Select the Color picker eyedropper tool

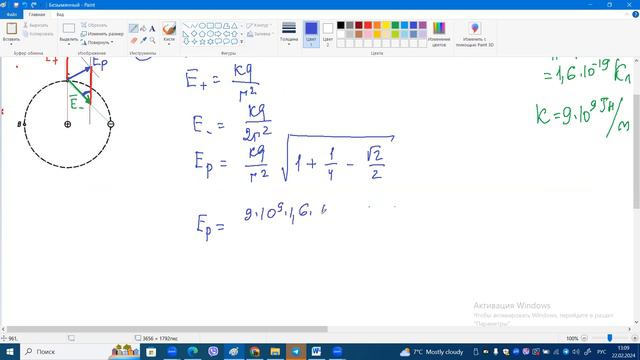point(143,40)
